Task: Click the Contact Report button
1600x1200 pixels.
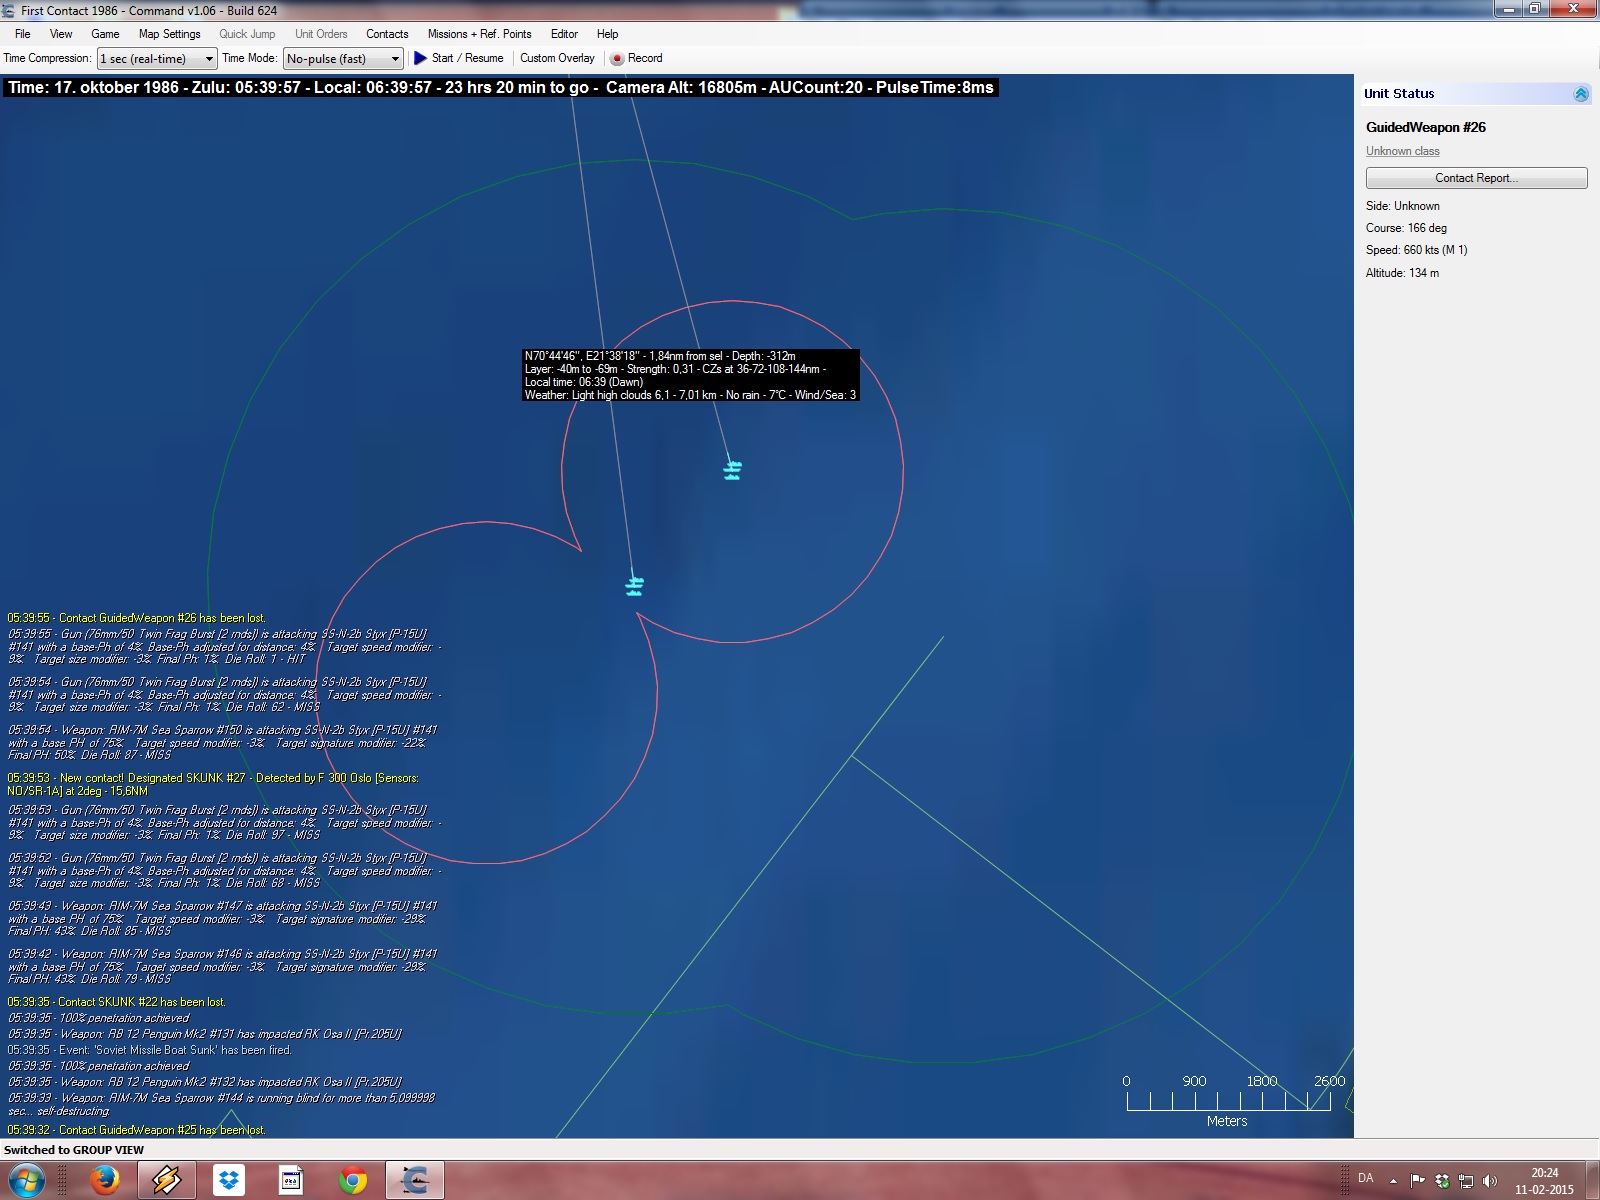Action: point(1476,178)
